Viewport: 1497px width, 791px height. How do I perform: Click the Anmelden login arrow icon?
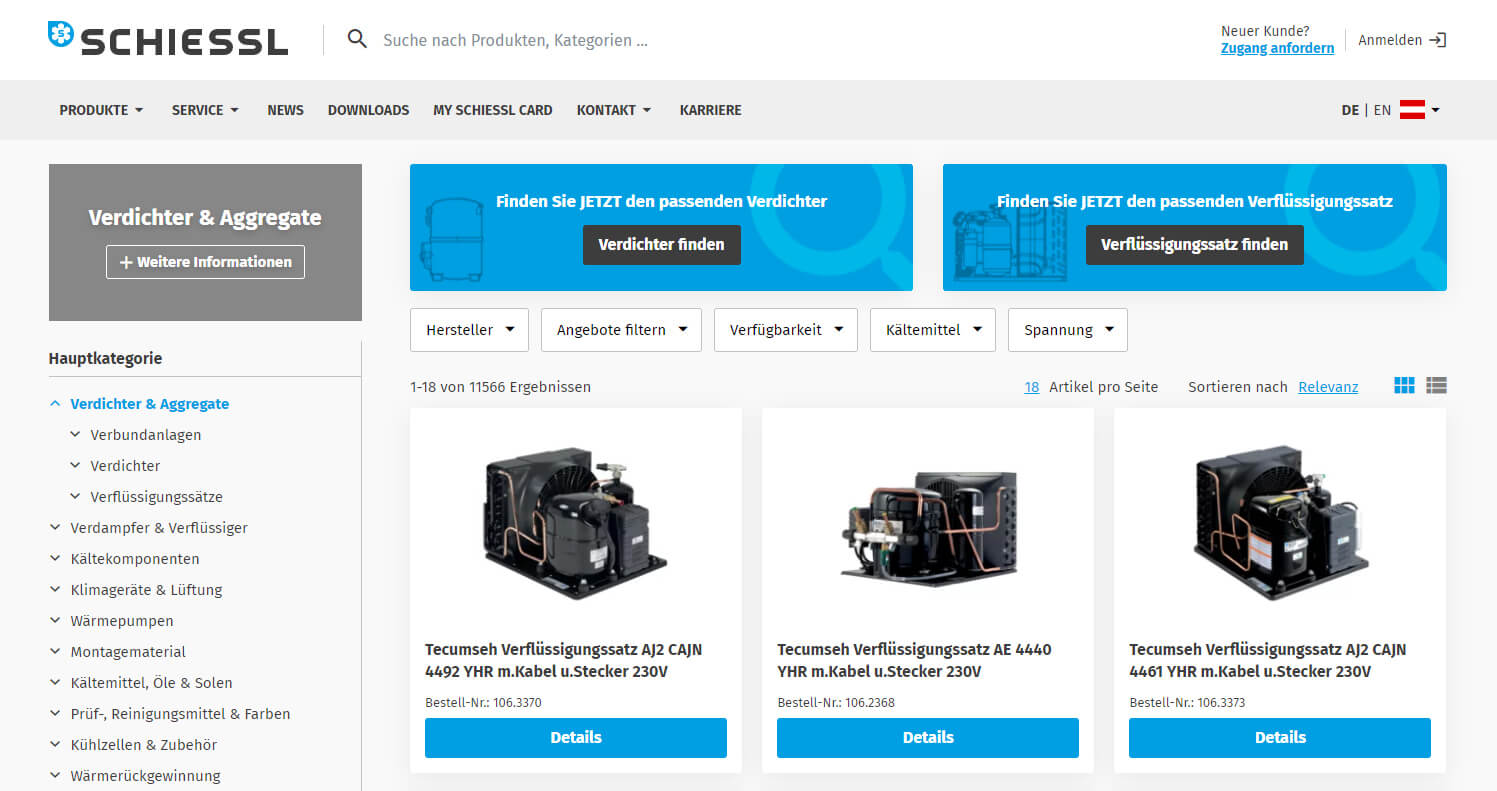[x=1437, y=40]
